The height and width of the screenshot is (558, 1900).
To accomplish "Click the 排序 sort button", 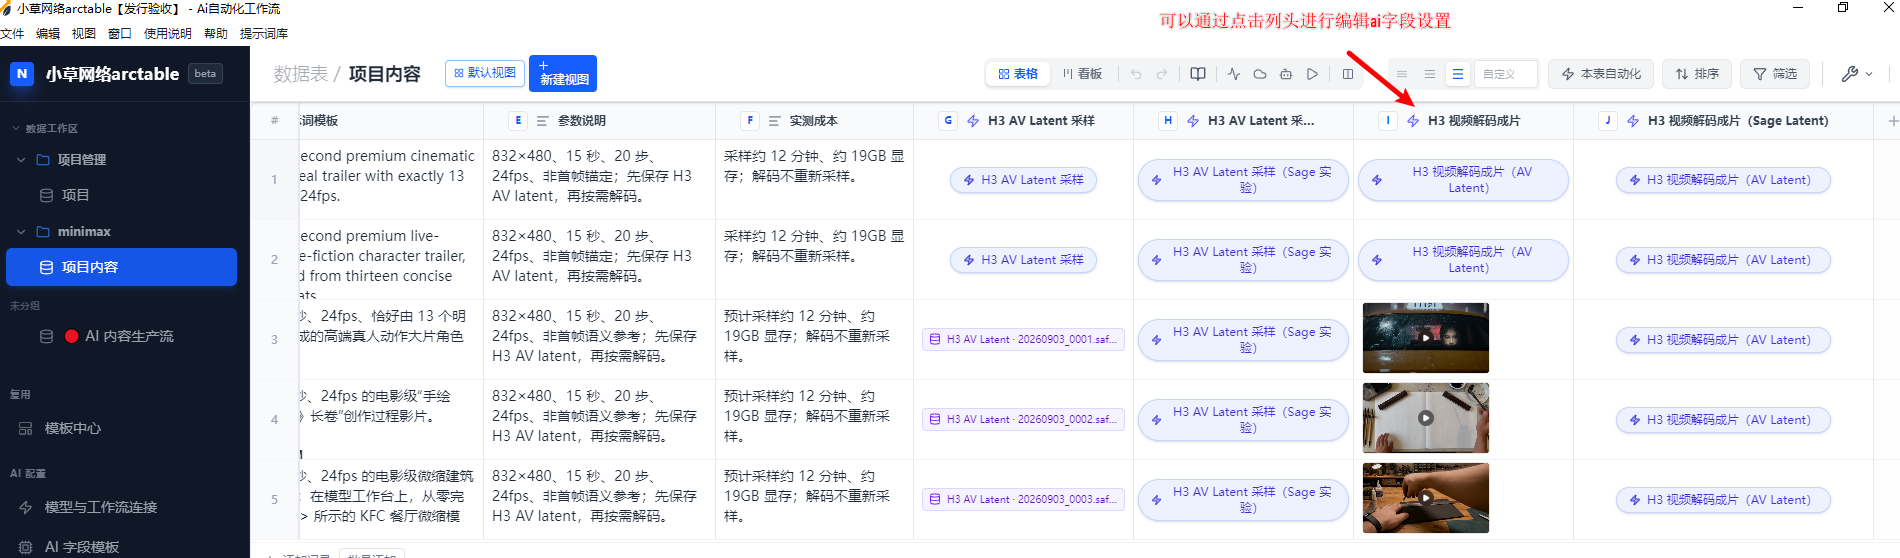I will [x=1697, y=74].
